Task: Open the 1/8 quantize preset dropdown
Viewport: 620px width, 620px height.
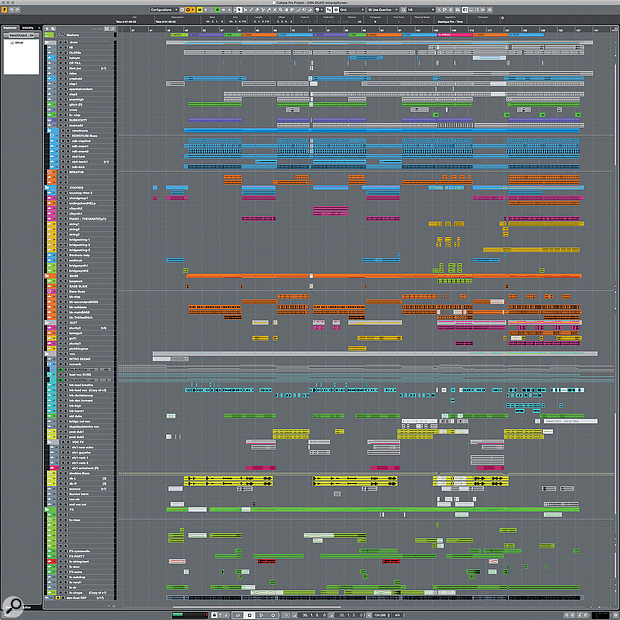Action: [x=421, y=9]
